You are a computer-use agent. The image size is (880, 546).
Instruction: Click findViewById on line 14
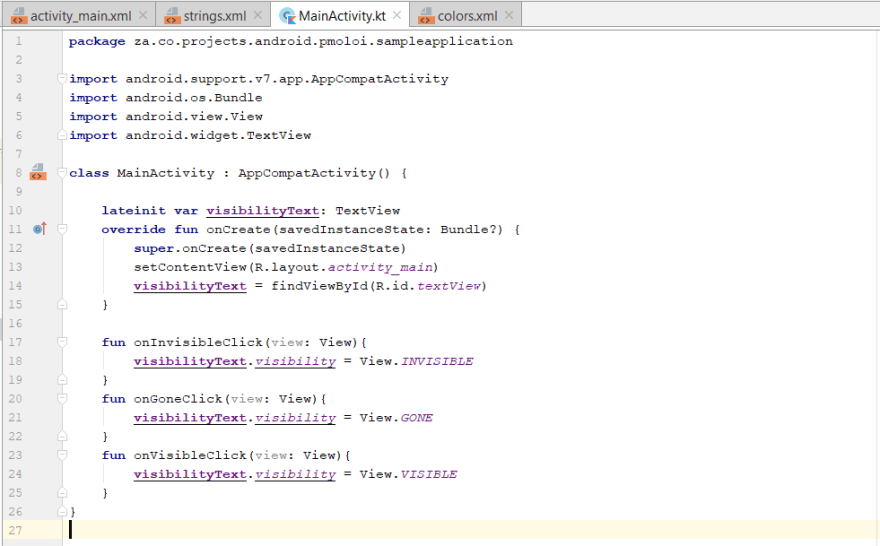[x=319, y=286]
